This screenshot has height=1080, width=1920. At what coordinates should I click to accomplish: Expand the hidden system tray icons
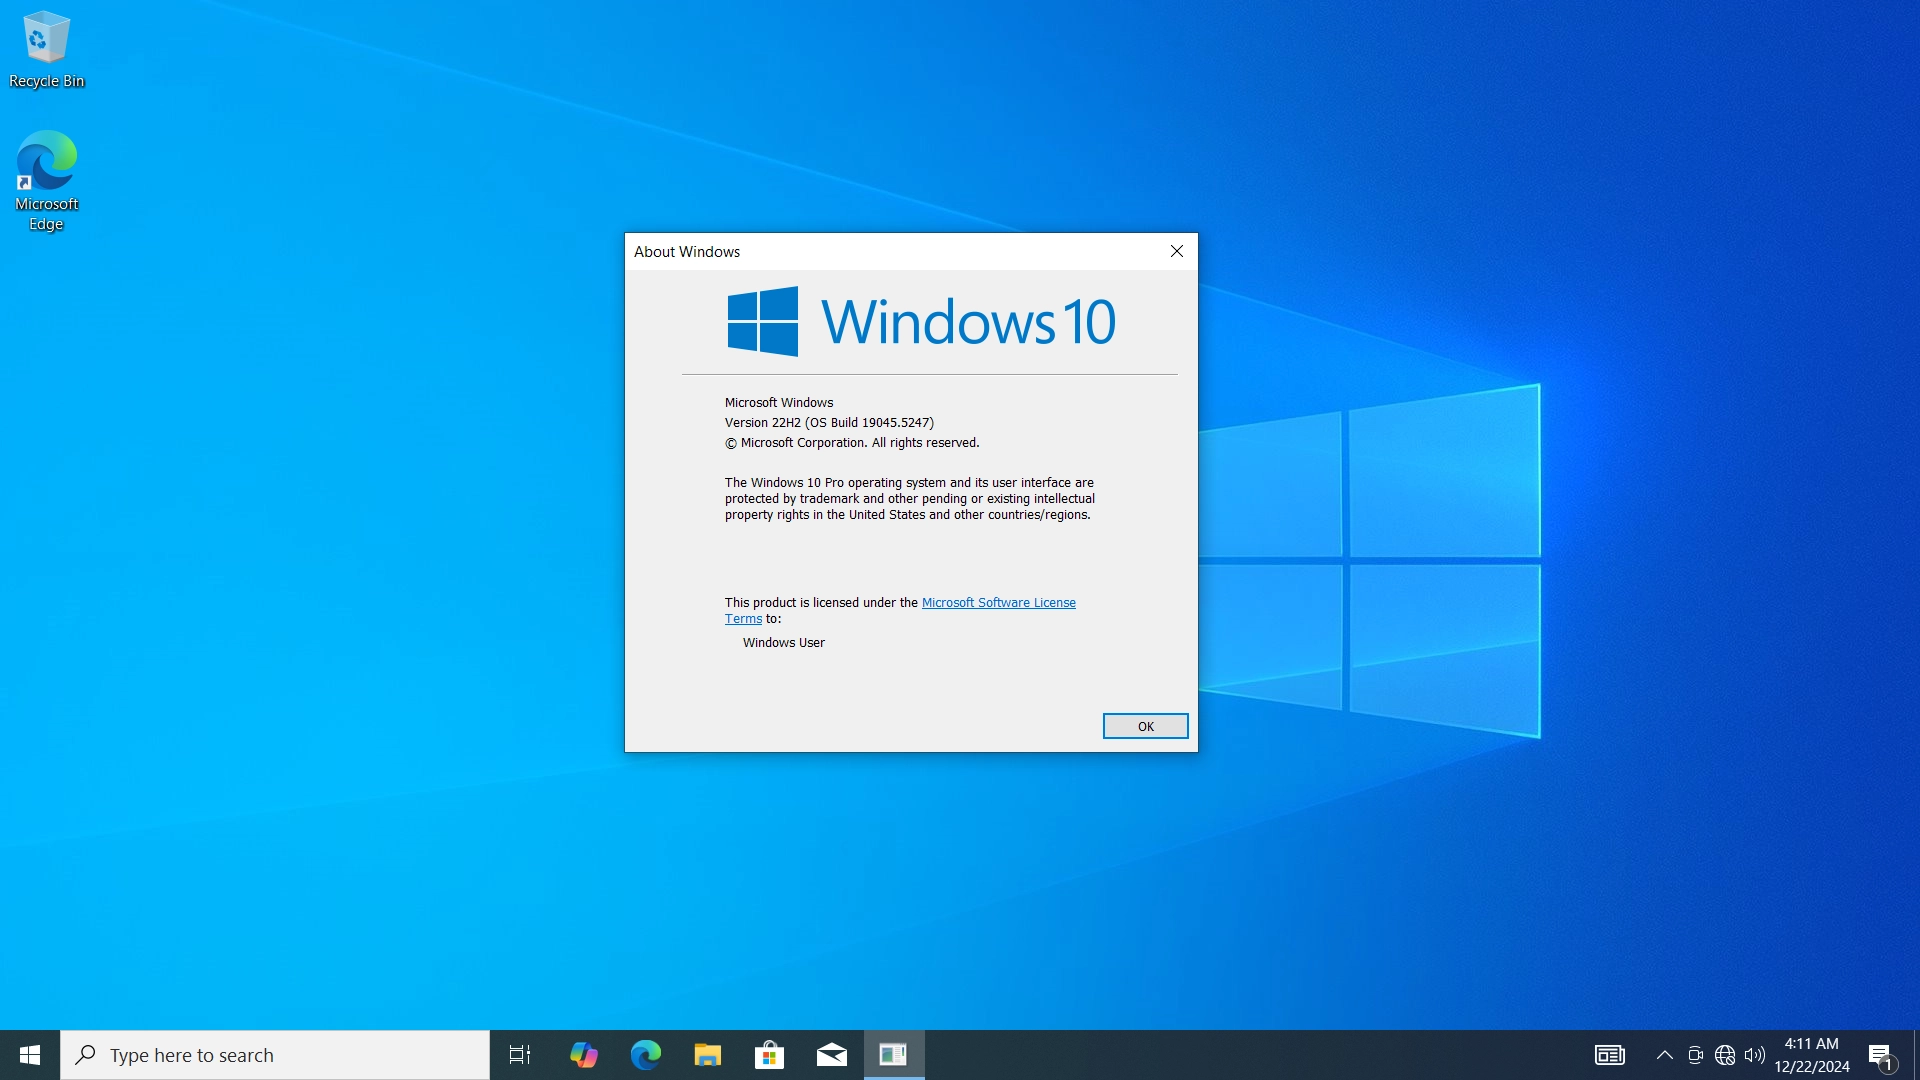tap(1665, 1055)
